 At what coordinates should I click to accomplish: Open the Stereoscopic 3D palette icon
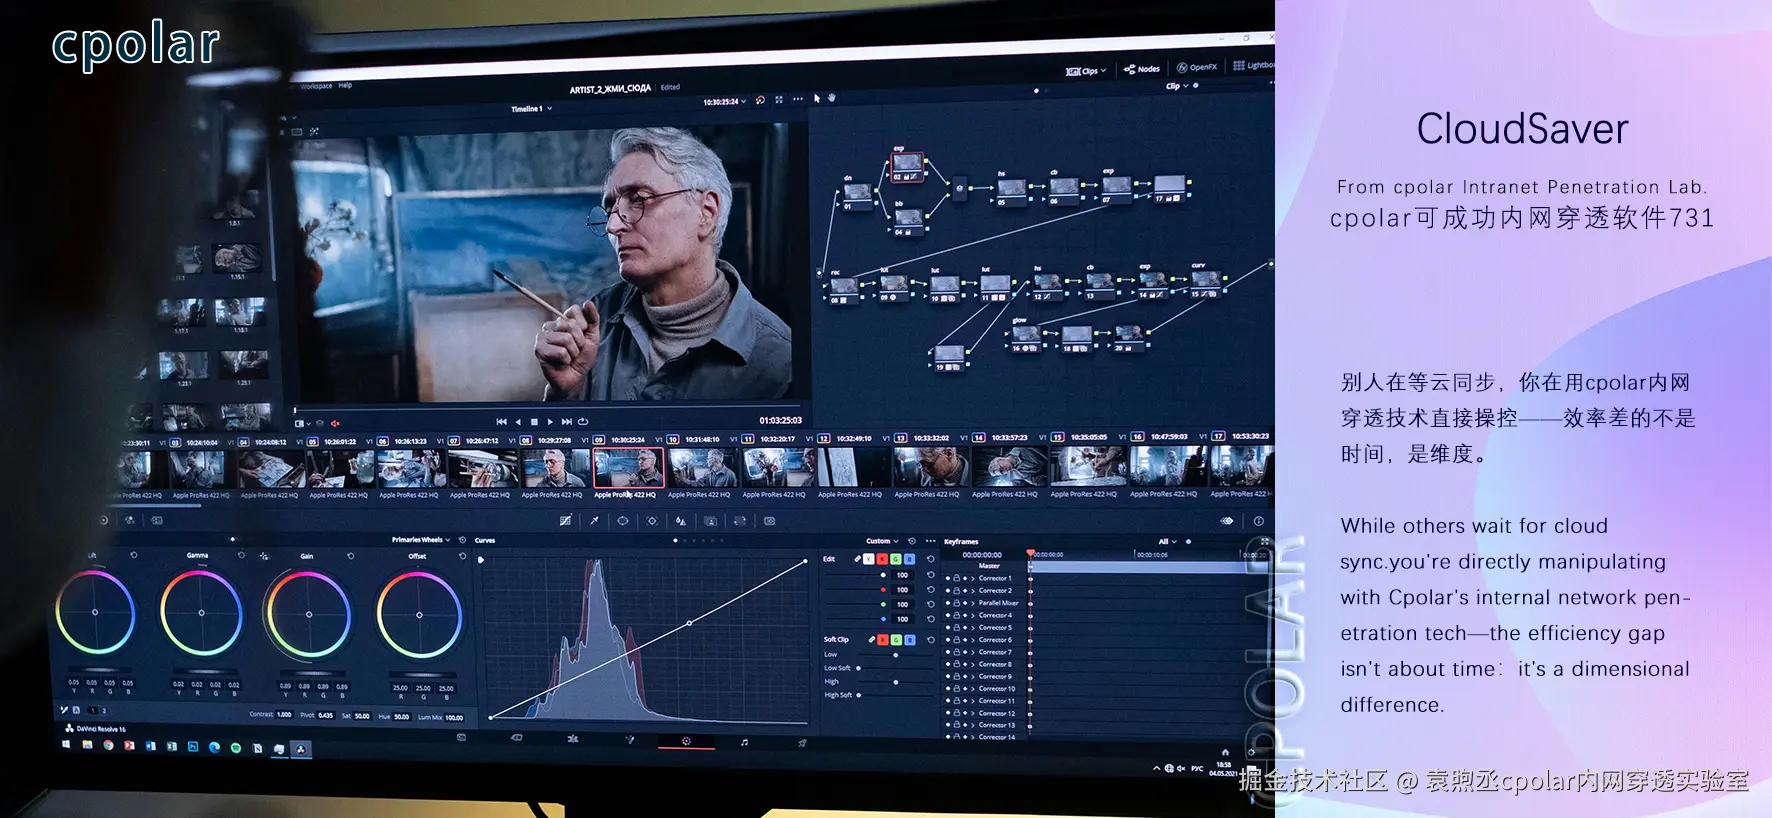pyautogui.click(x=769, y=521)
